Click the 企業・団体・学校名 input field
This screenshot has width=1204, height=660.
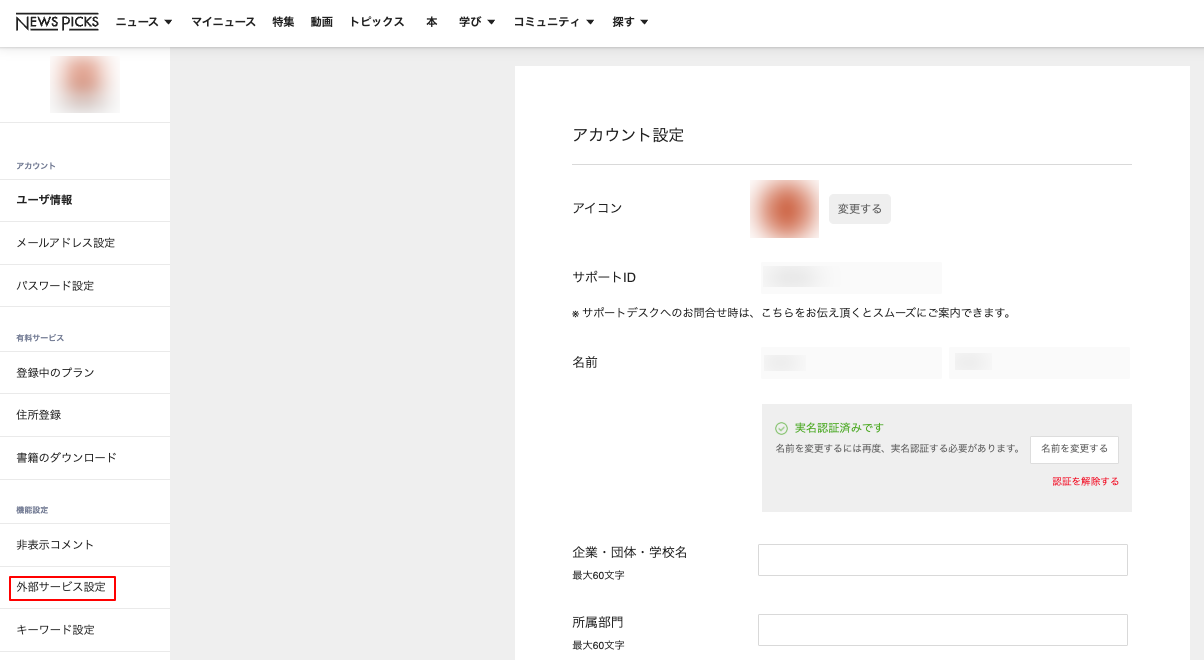[943, 559]
